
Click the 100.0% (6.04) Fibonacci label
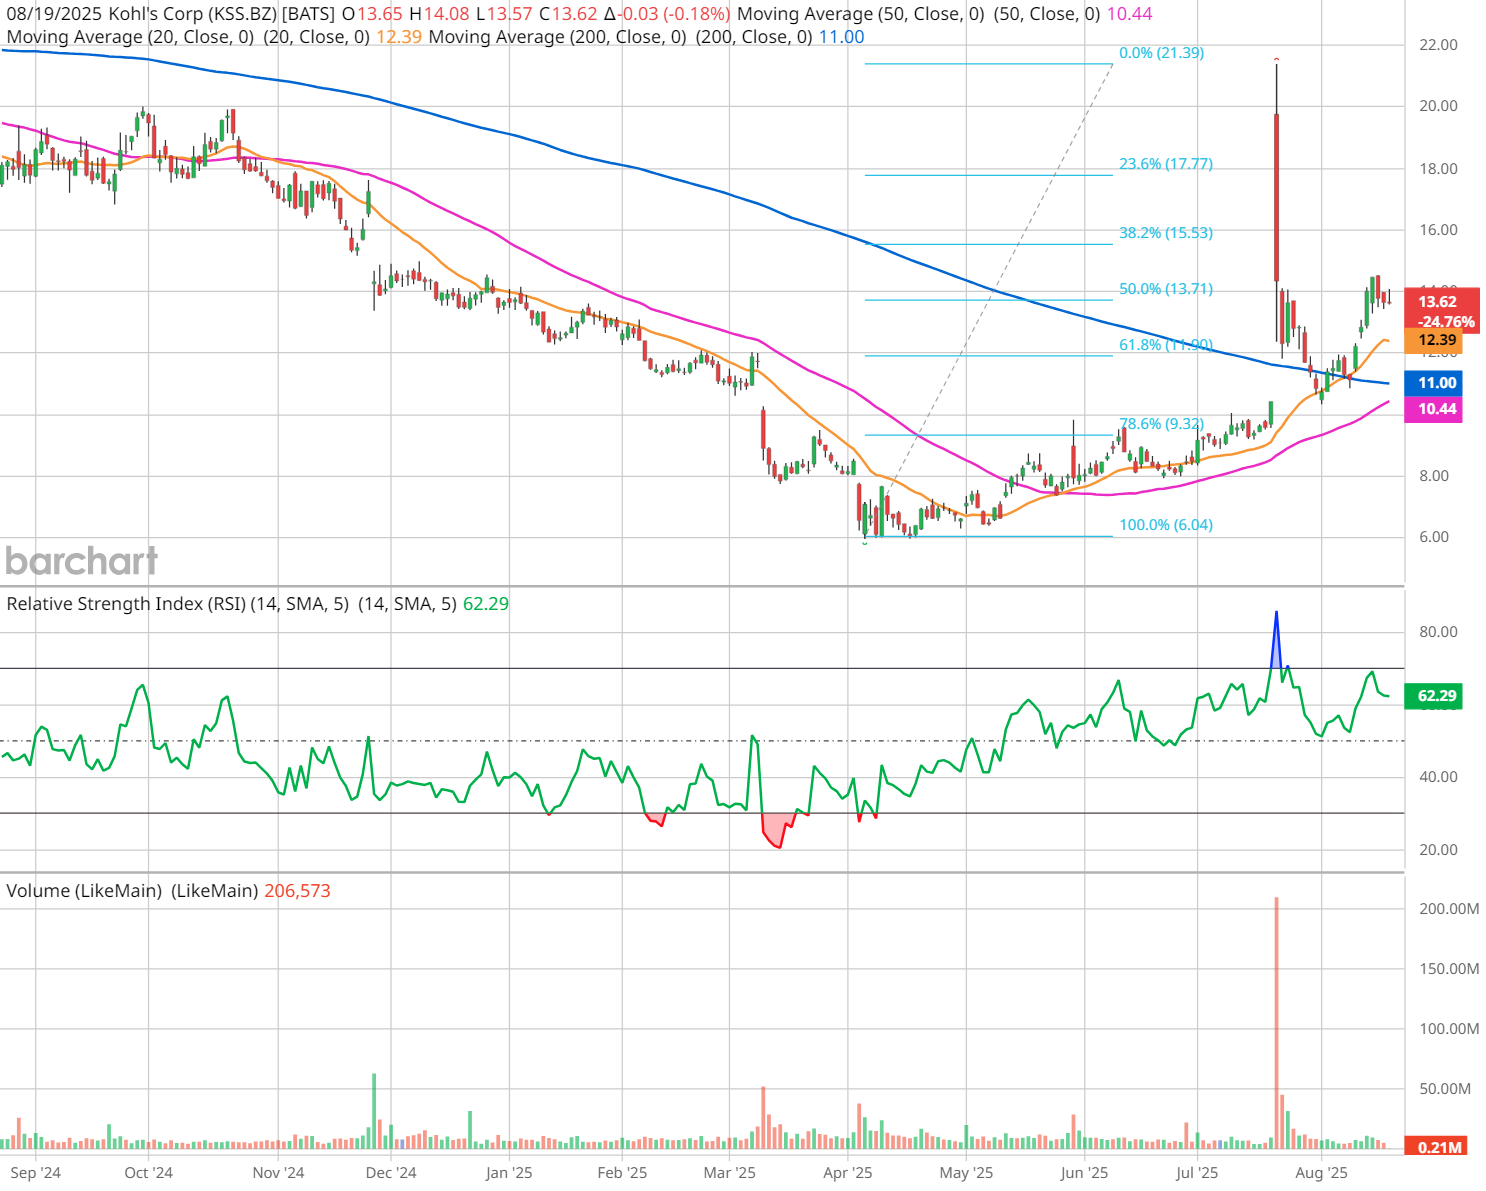[x=1166, y=525]
